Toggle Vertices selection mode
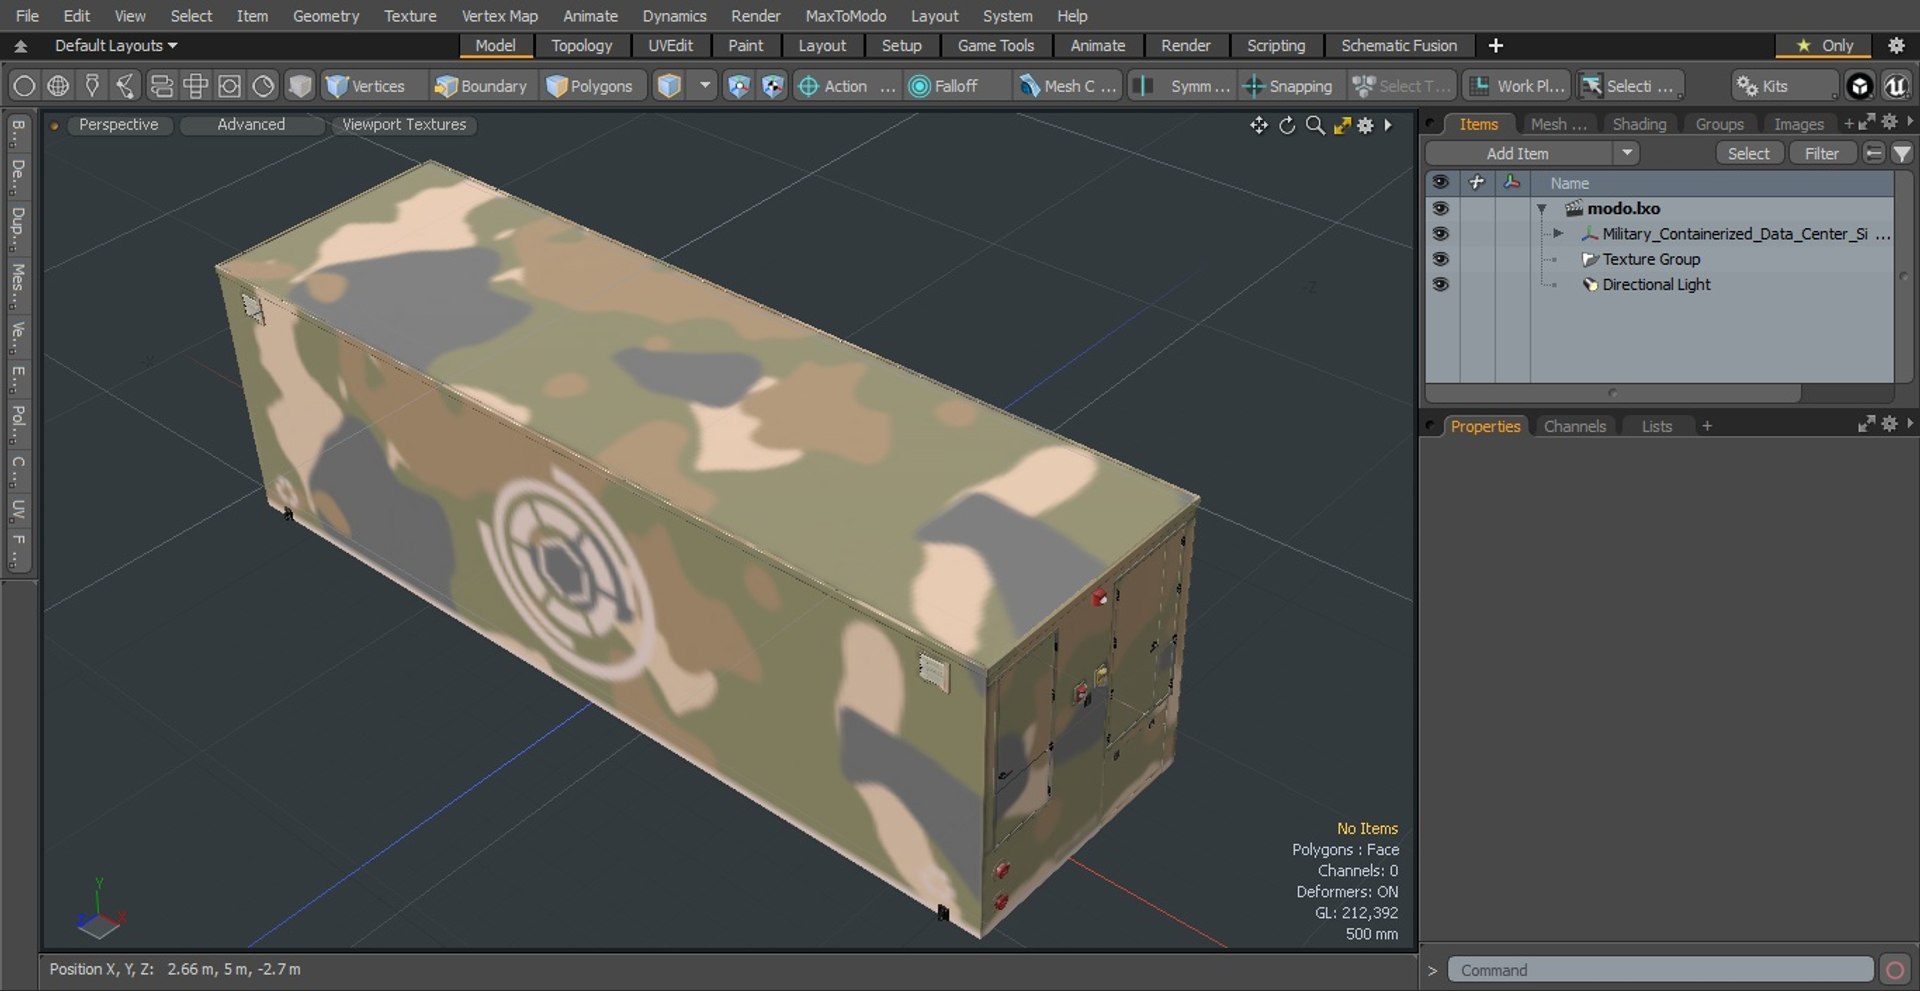 pos(366,86)
